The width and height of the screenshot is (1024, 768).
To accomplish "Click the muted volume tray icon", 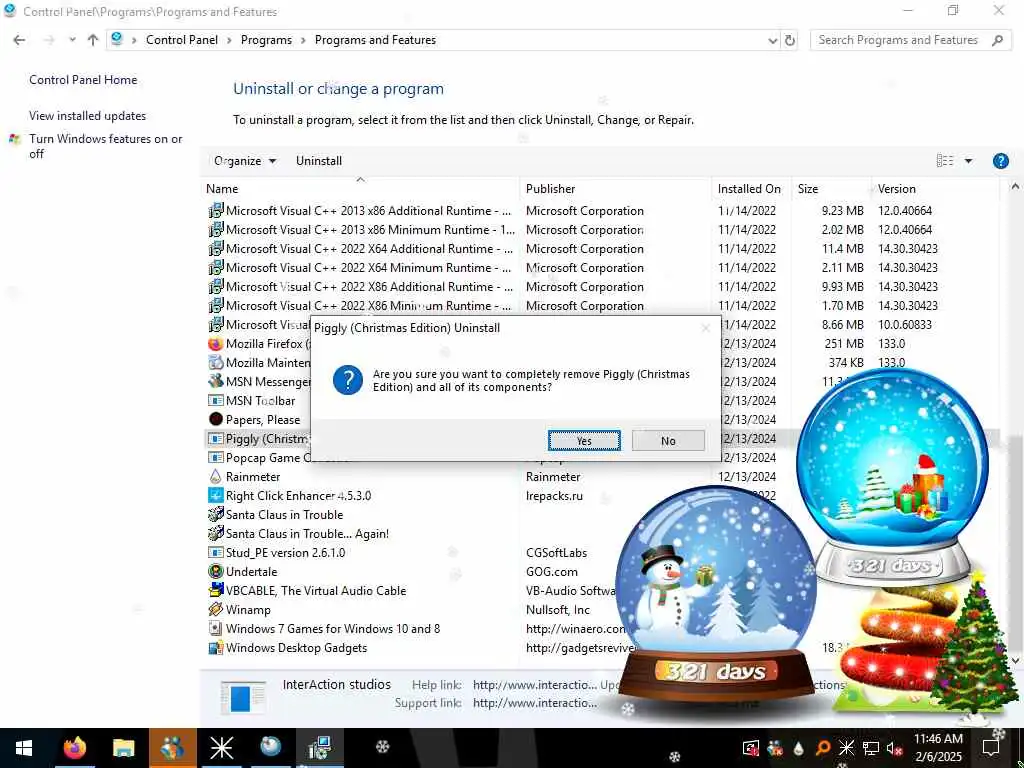I will 894,748.
